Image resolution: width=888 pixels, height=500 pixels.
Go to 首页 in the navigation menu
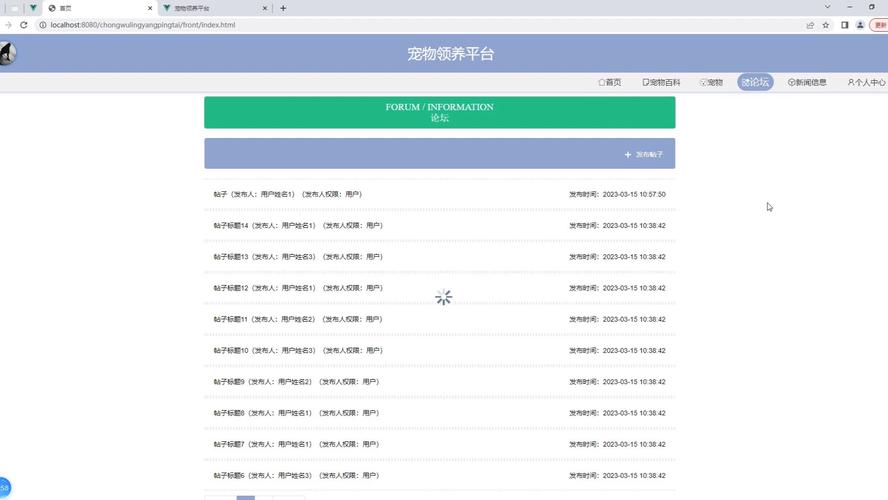coord(610,82)
